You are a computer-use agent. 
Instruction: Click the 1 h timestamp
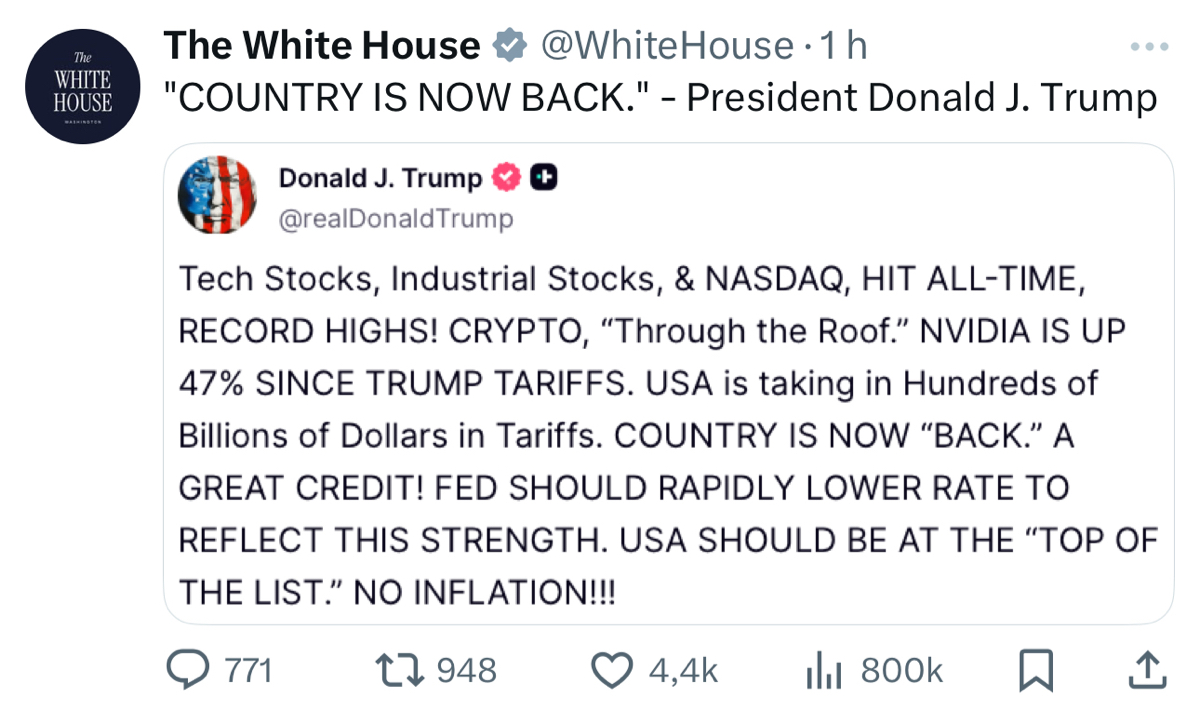pyautogui.click(x=842, y=46)
